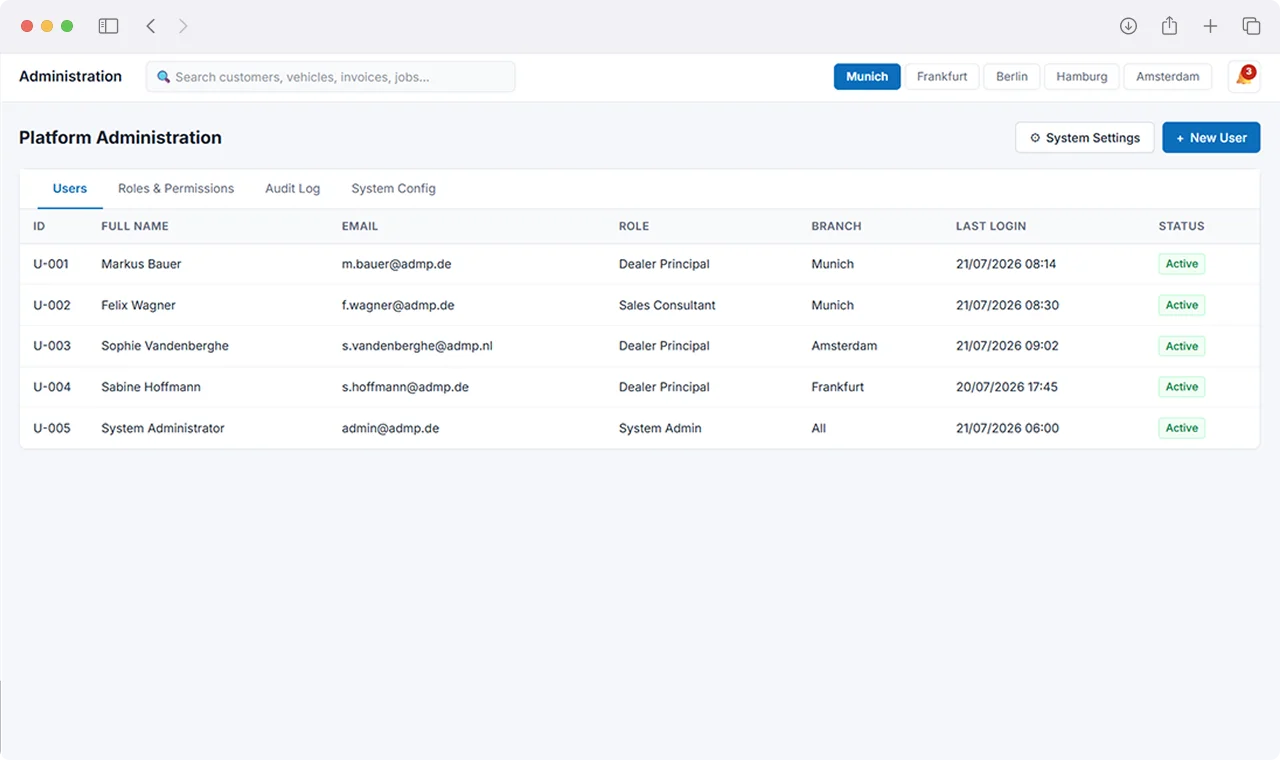Switch to the Frankfurt branch
Image resolution: width=1280 pixels, height=760 pixels.
click(x=942, y=77)
